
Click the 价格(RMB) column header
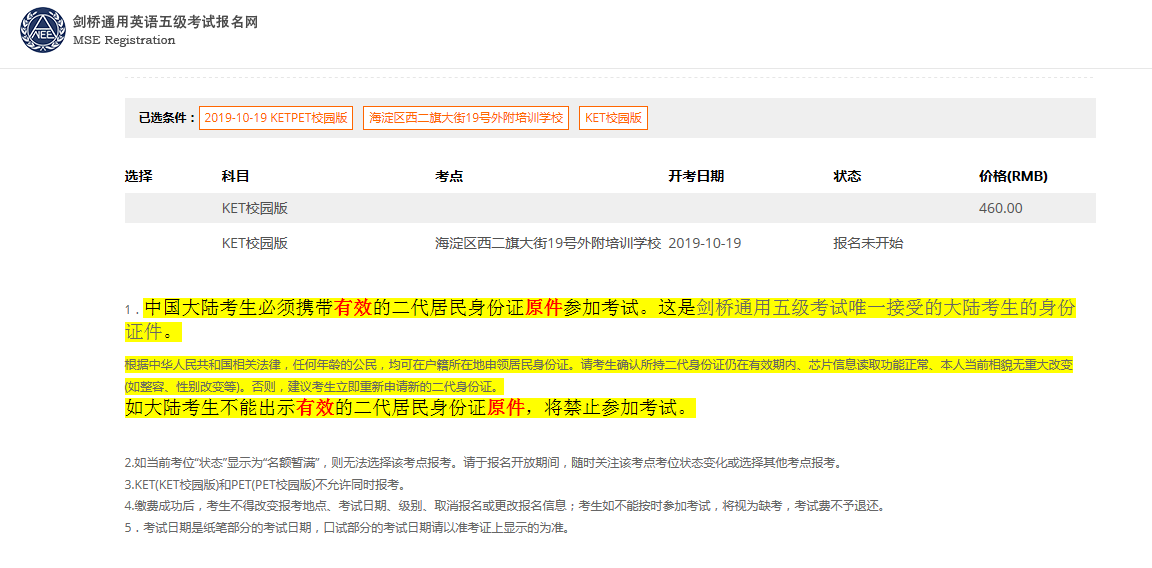point(1013,176)
